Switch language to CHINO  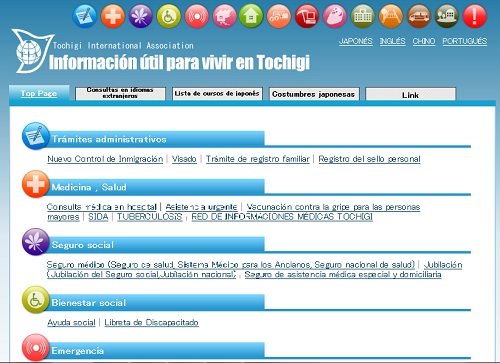[x=424, y=41]
